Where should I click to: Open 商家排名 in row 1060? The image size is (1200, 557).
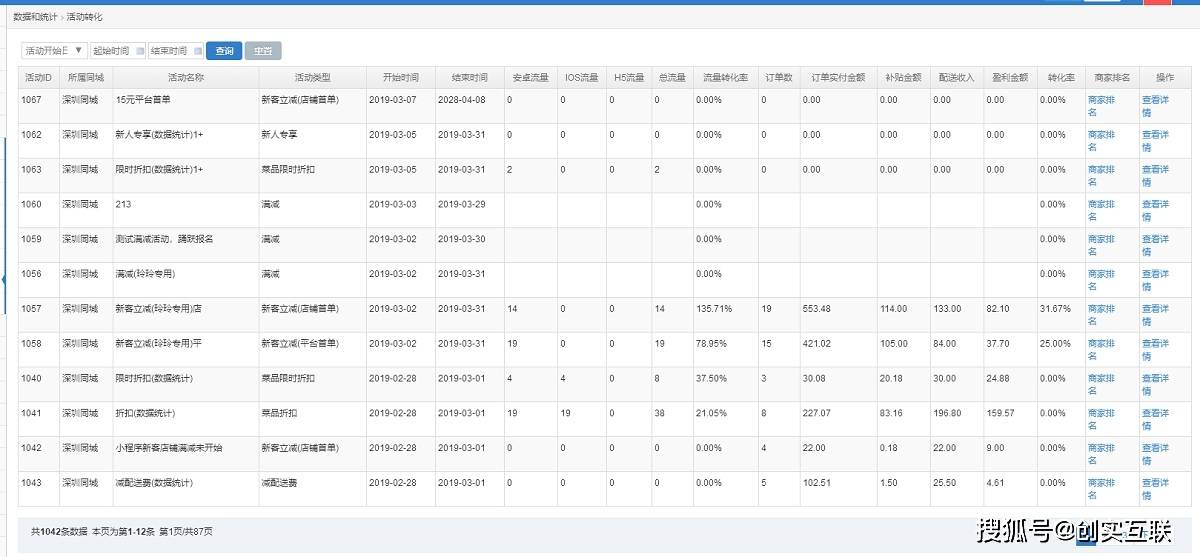tap(1100, 210)
